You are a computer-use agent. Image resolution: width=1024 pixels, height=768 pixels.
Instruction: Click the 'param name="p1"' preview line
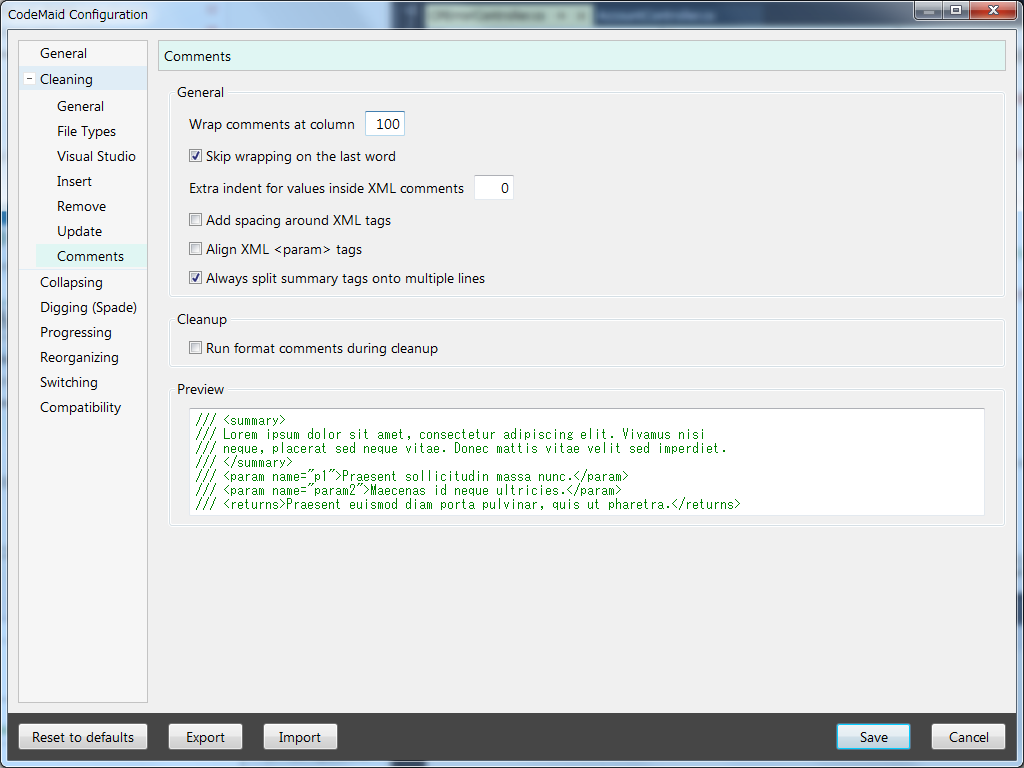point(411,476)
